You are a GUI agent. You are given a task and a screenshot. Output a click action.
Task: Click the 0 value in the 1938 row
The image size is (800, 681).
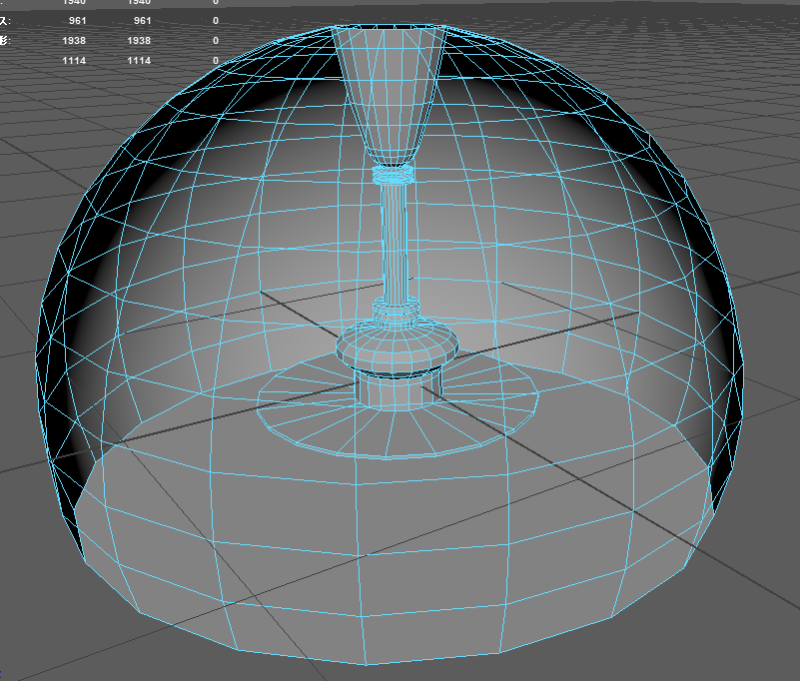(x=216, y=41)
